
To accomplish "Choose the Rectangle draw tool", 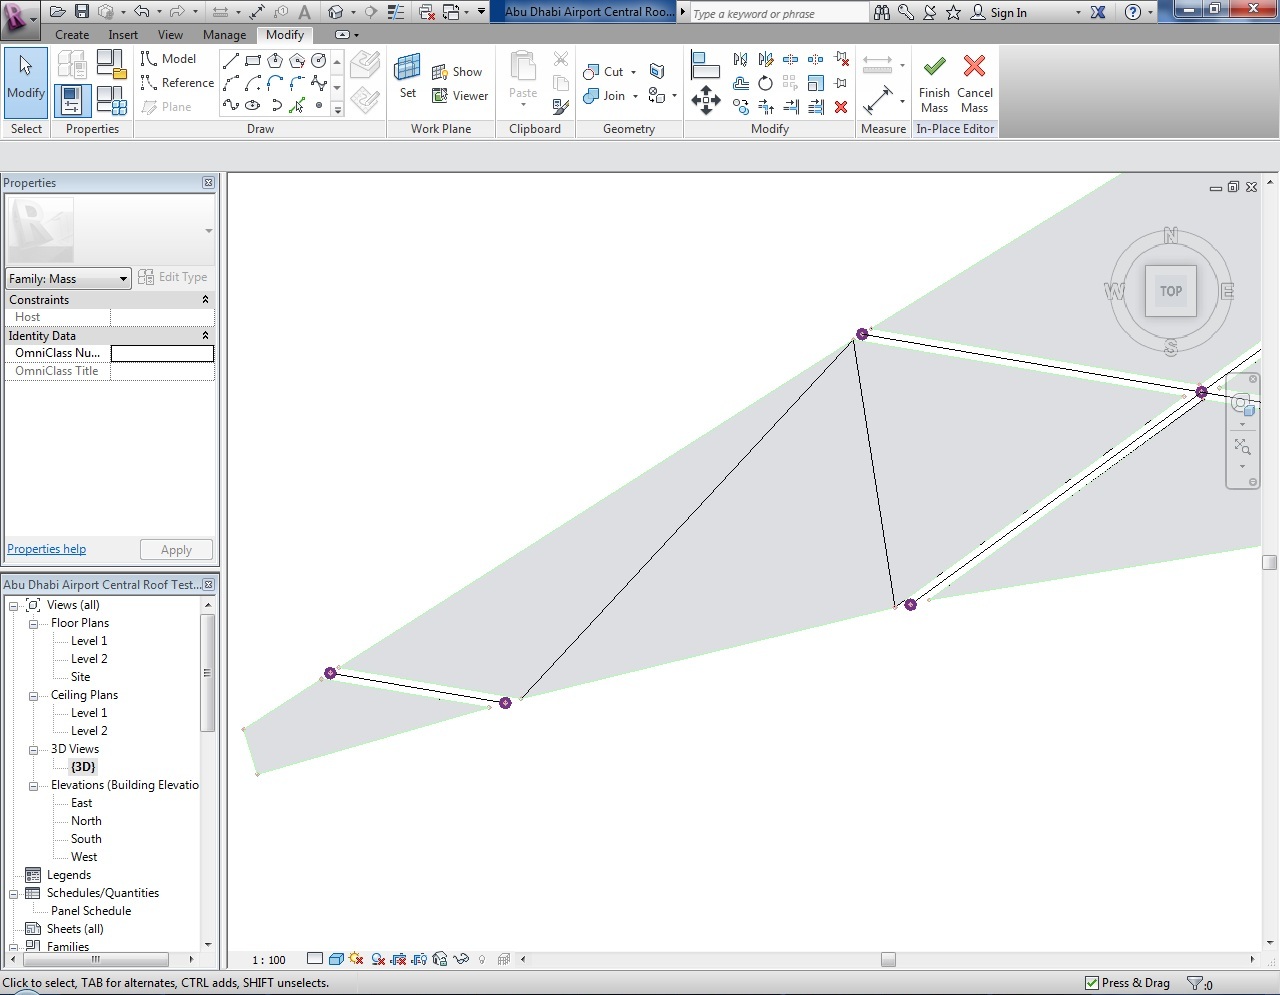I will [253, 61].
